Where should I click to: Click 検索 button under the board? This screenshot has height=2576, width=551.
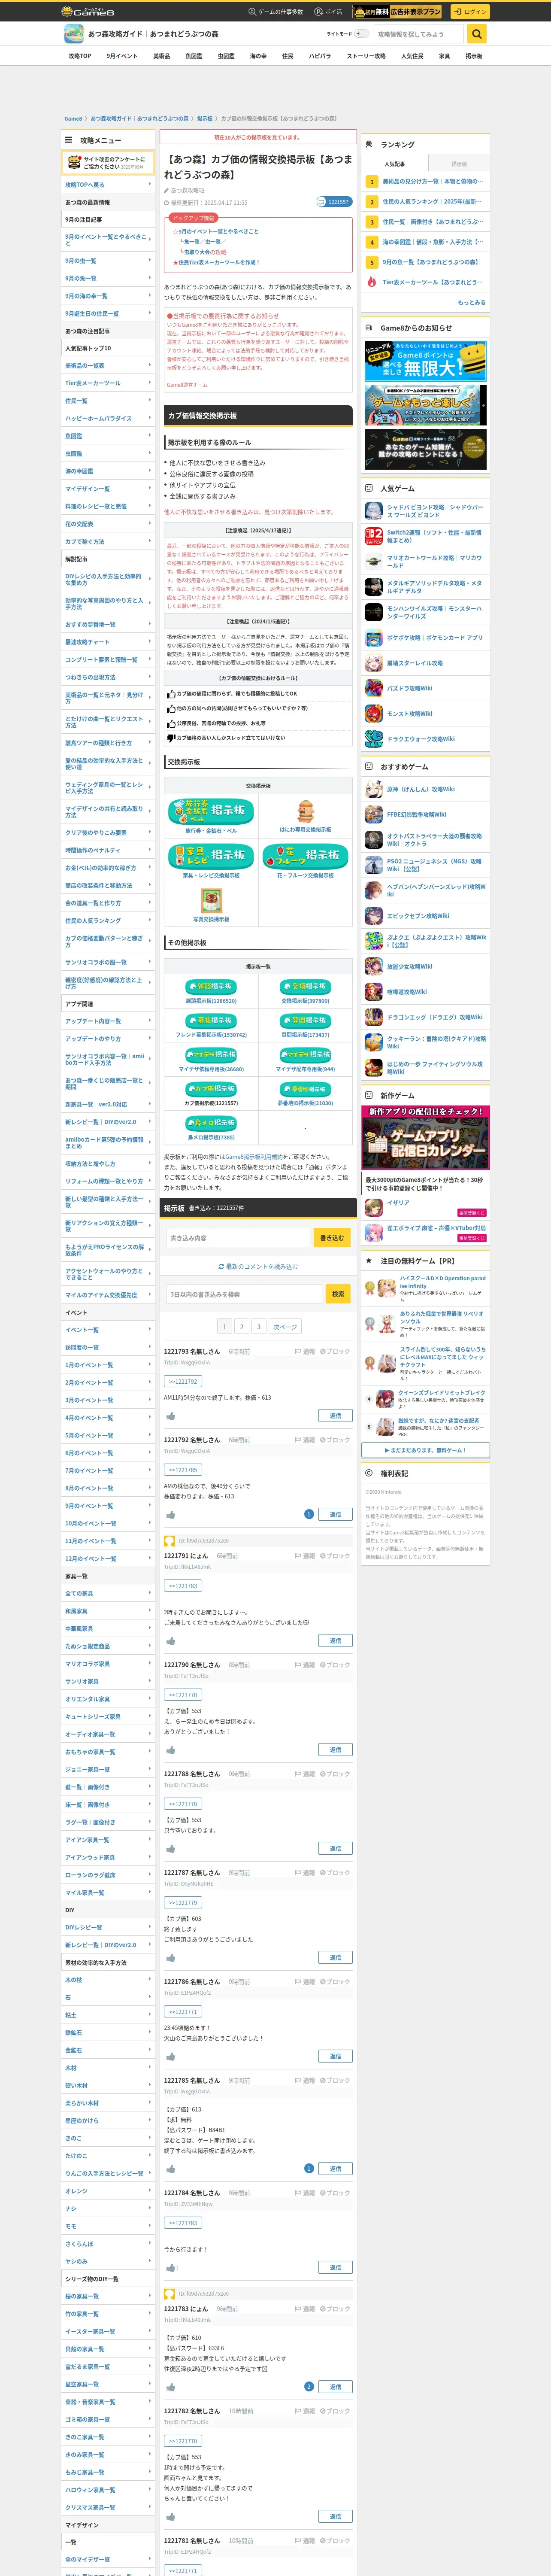point(338,1294)
